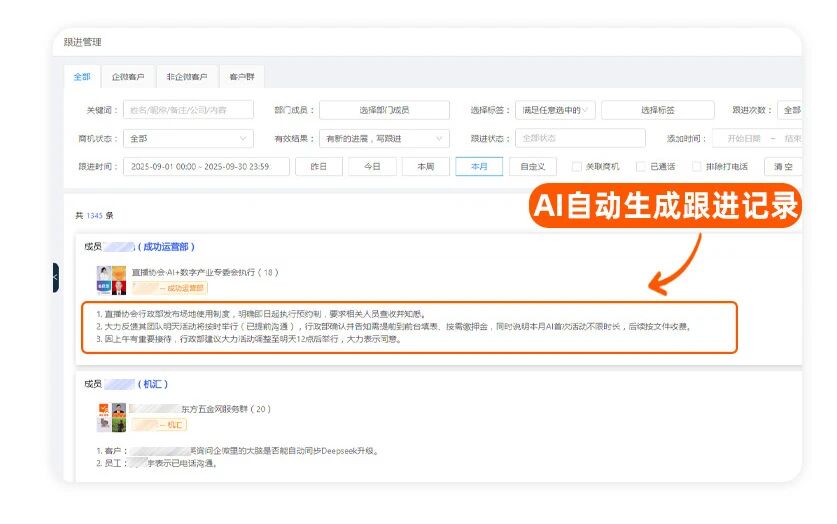Collapse the left sidebar with the arrow handle
This screenshot has width=837, height=524.
pyautogui.click(x=55, y=277)
